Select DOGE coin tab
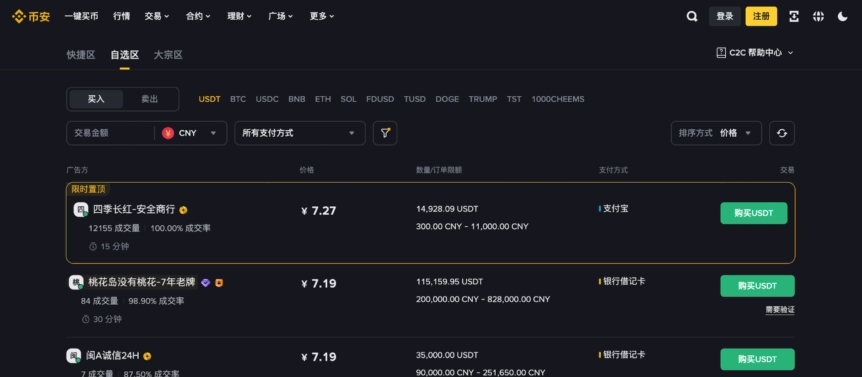 447,99
